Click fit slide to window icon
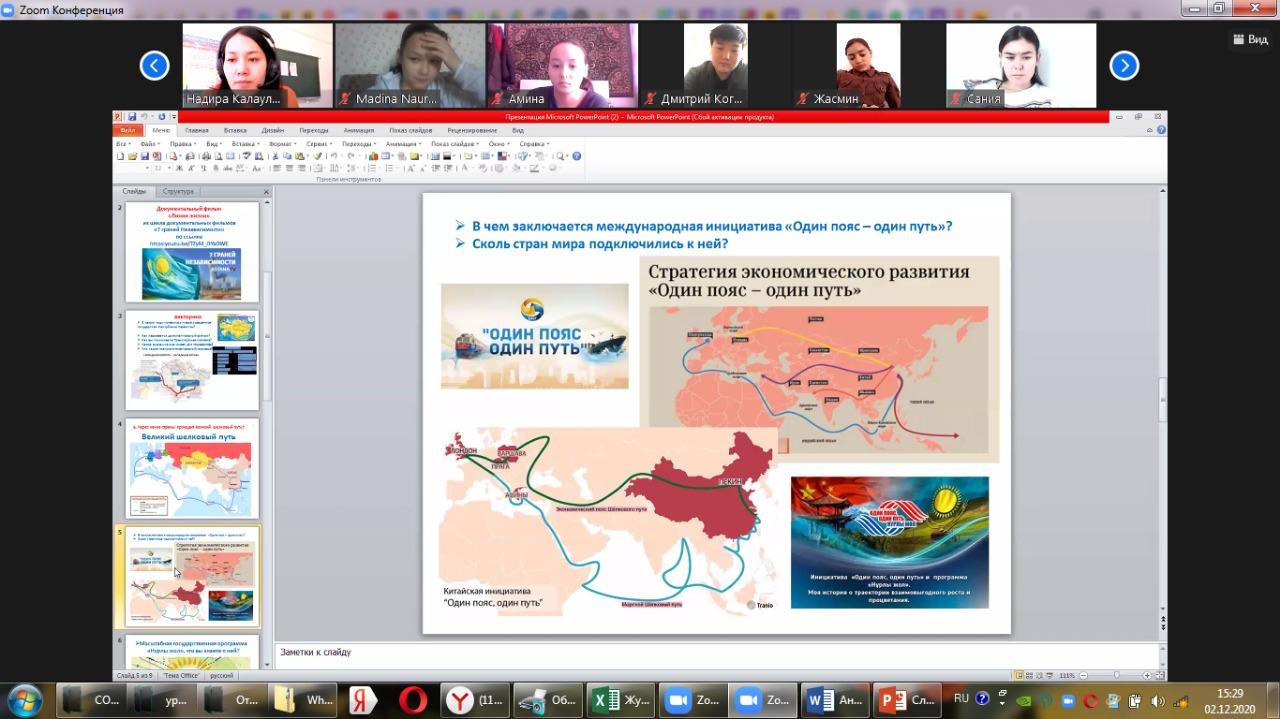Image resolution: width=1280 pixels, height=719 pixels. point(1158,675)
